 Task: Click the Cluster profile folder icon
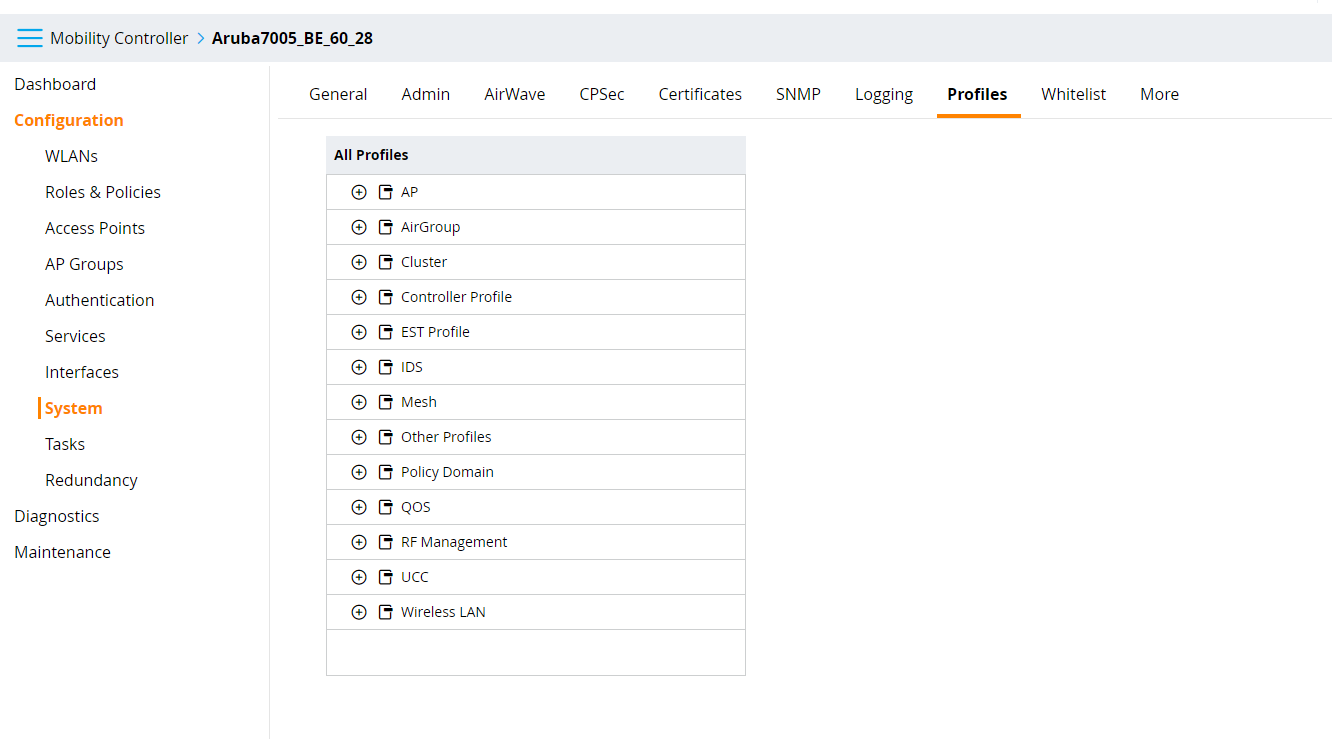[x=386, y=262]
